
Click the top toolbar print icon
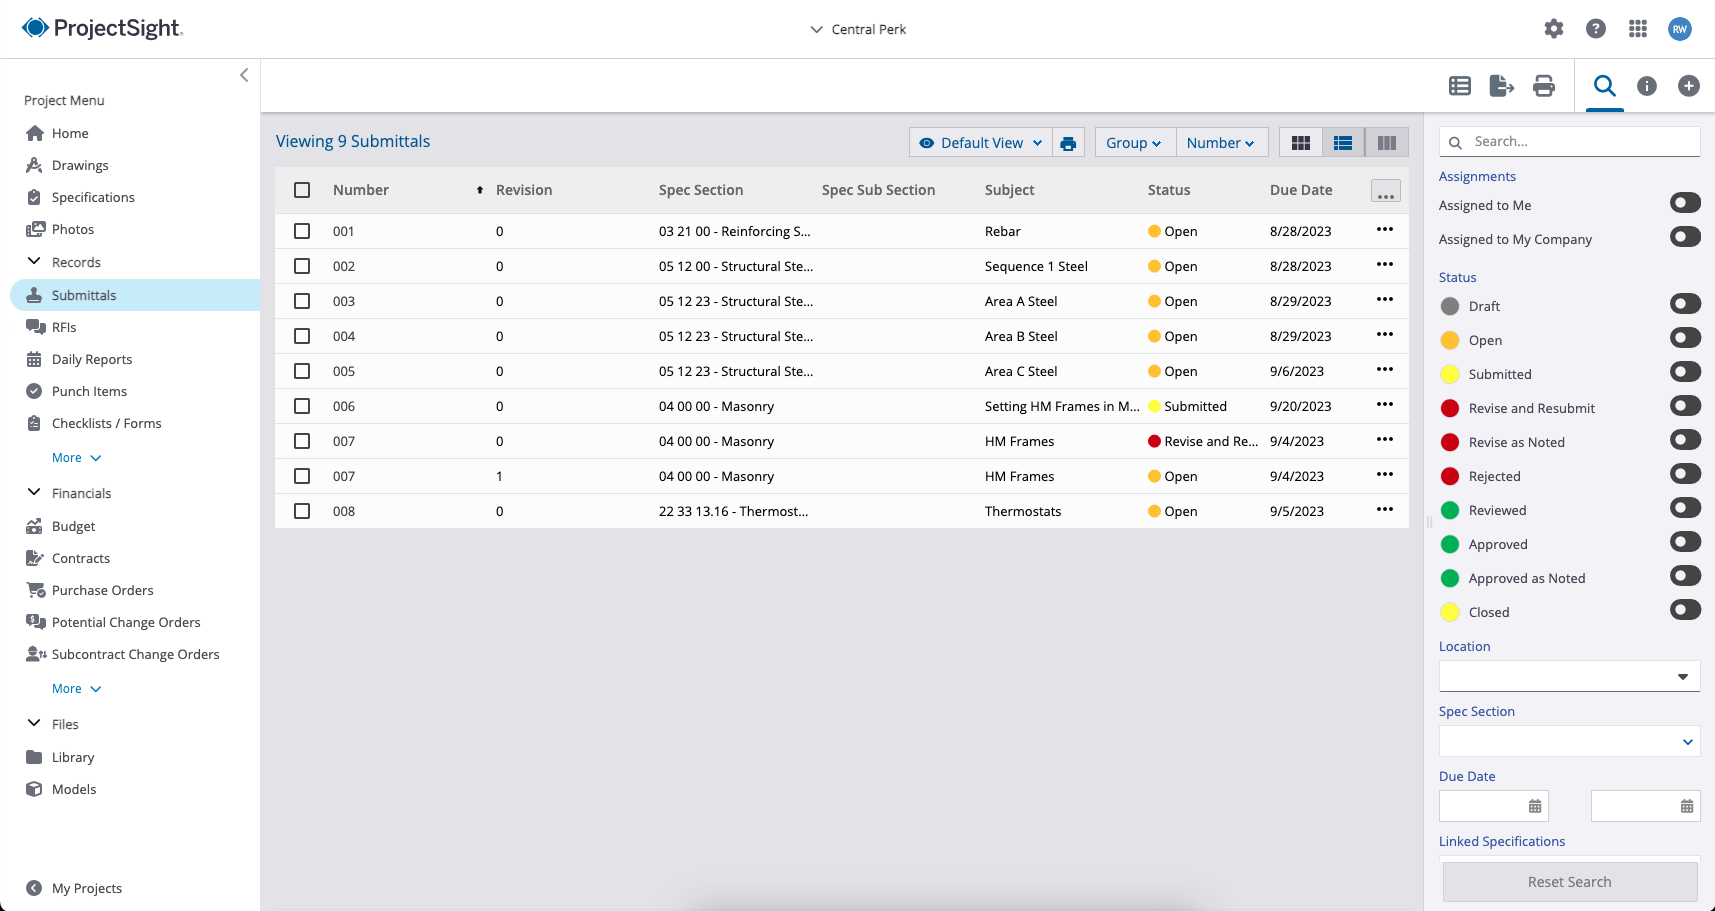click(1544, 86)
